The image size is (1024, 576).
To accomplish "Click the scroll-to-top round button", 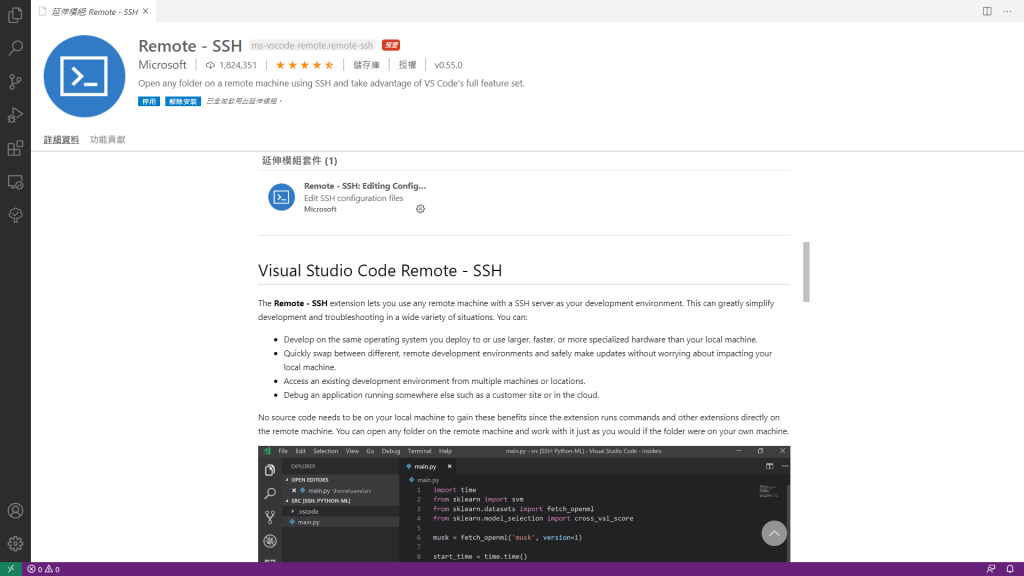I will [774, 534].
